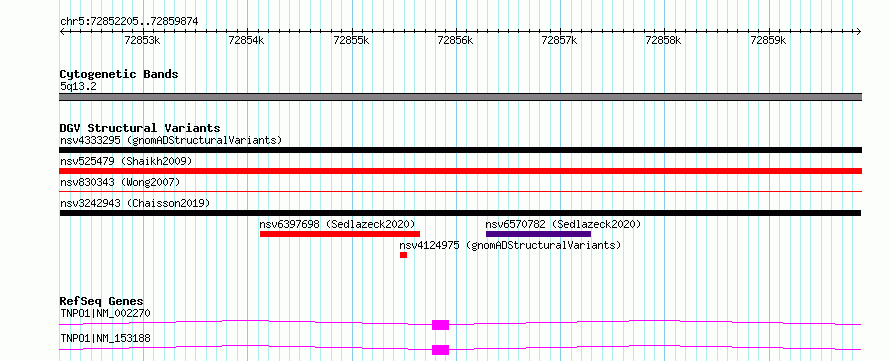The image size is (890, 361).
Task: Click the gray 5q13.2 cytogenetic band
Action: 460,97
